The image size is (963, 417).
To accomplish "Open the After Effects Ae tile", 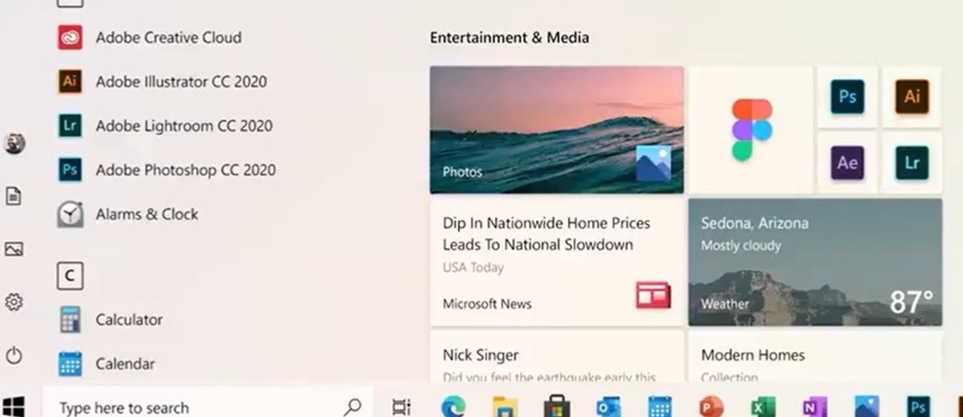I will pyautogui.click(x=848, y=163).
